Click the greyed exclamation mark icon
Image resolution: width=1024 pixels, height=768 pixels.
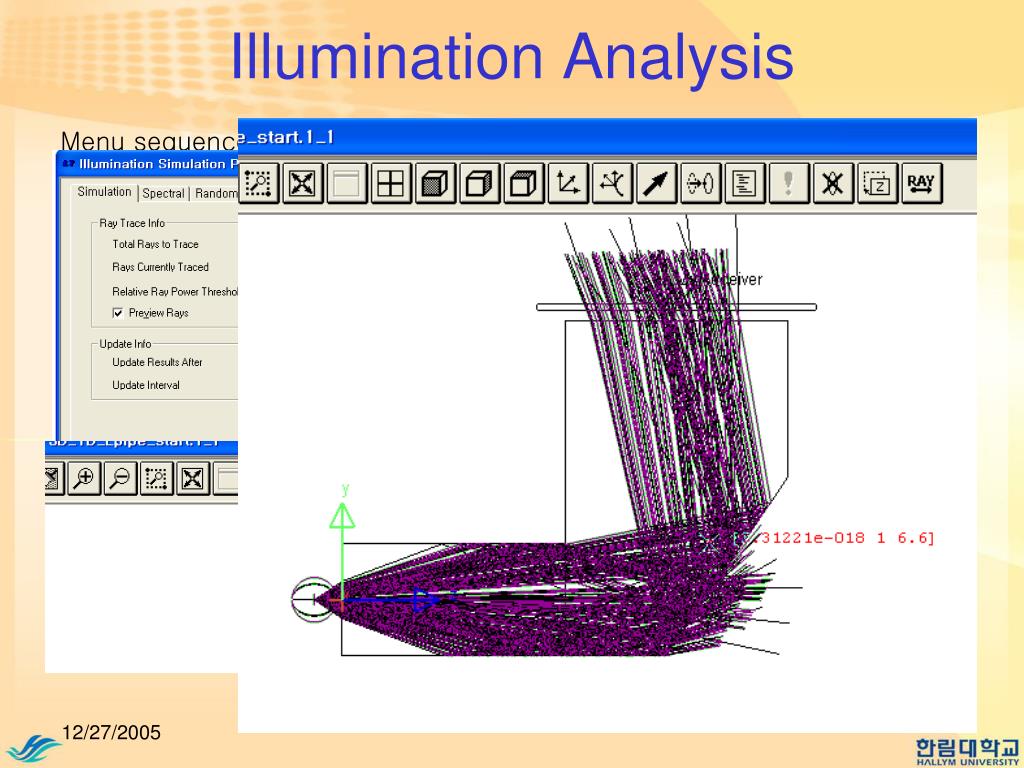[x=788, y=184]
